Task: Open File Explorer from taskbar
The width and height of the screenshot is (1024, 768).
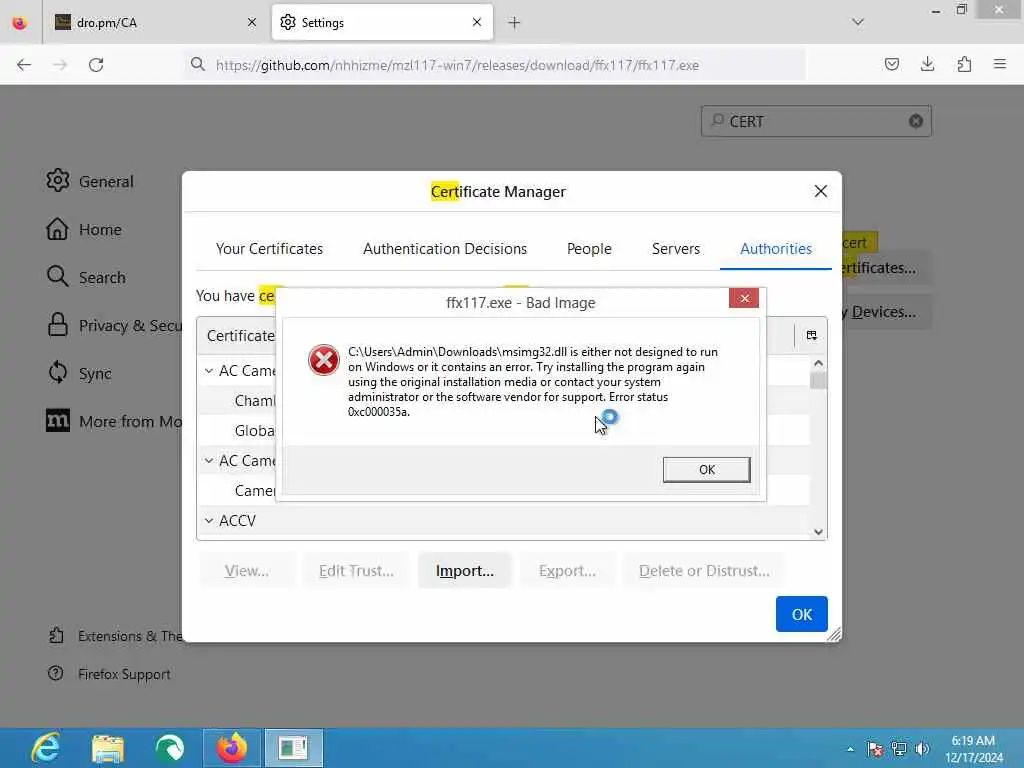Action: click(x=108, y=748)
